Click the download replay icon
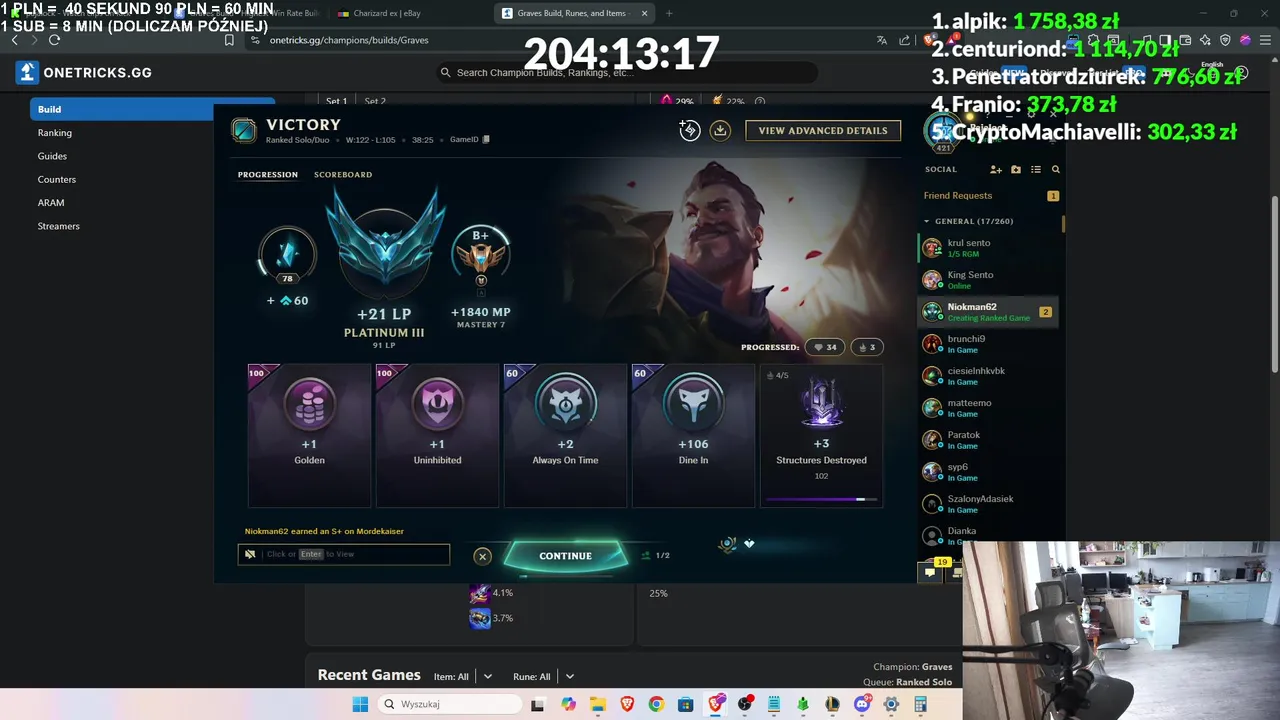This screenshot has height=720, width=1280. coord(720,130)
